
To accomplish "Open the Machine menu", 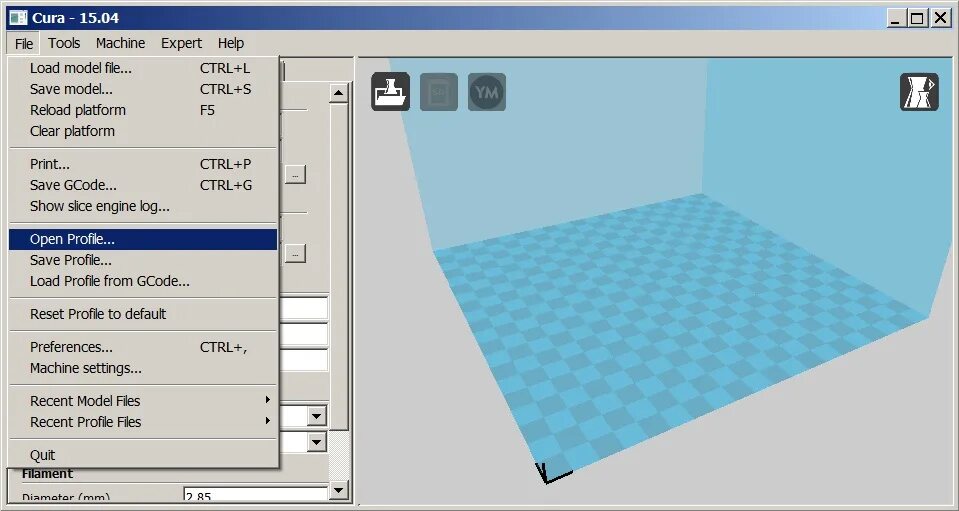I will [120, 43].
